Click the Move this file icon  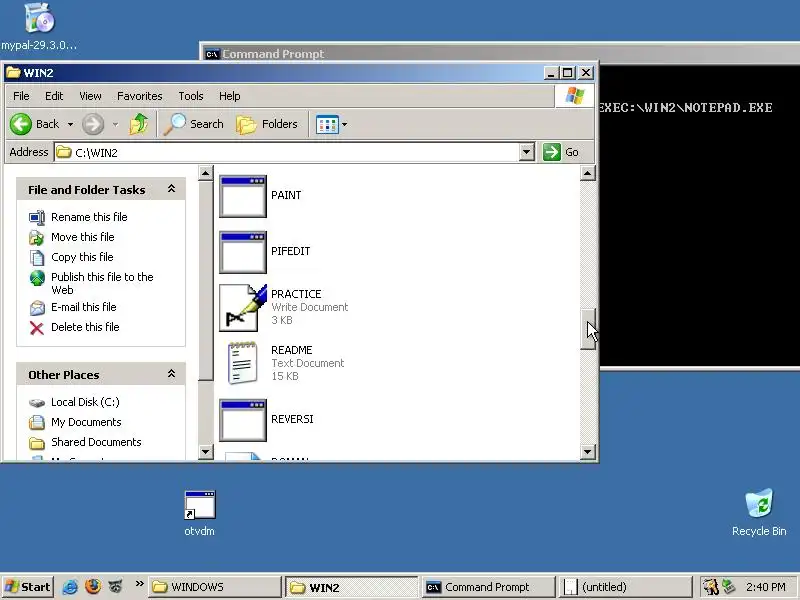[37, 237]
